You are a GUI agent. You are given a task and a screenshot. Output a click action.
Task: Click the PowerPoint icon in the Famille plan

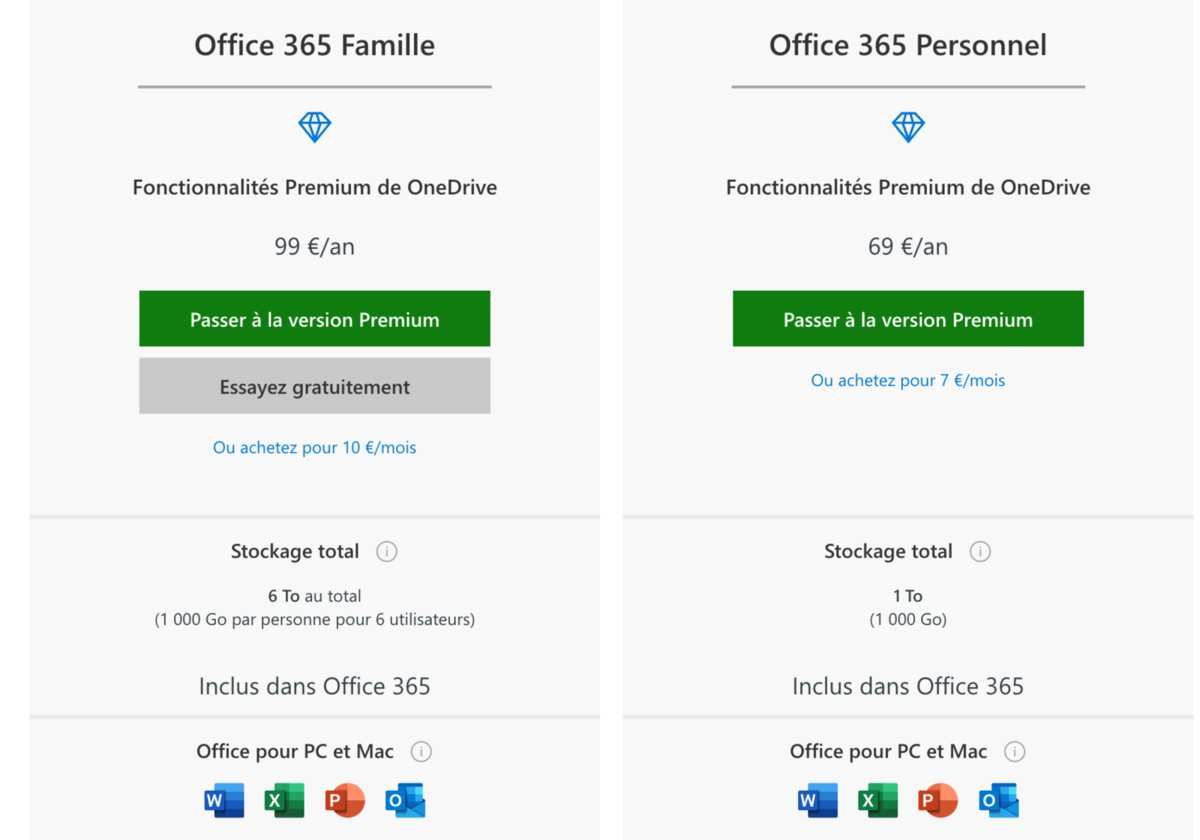(x=345, y=801)
